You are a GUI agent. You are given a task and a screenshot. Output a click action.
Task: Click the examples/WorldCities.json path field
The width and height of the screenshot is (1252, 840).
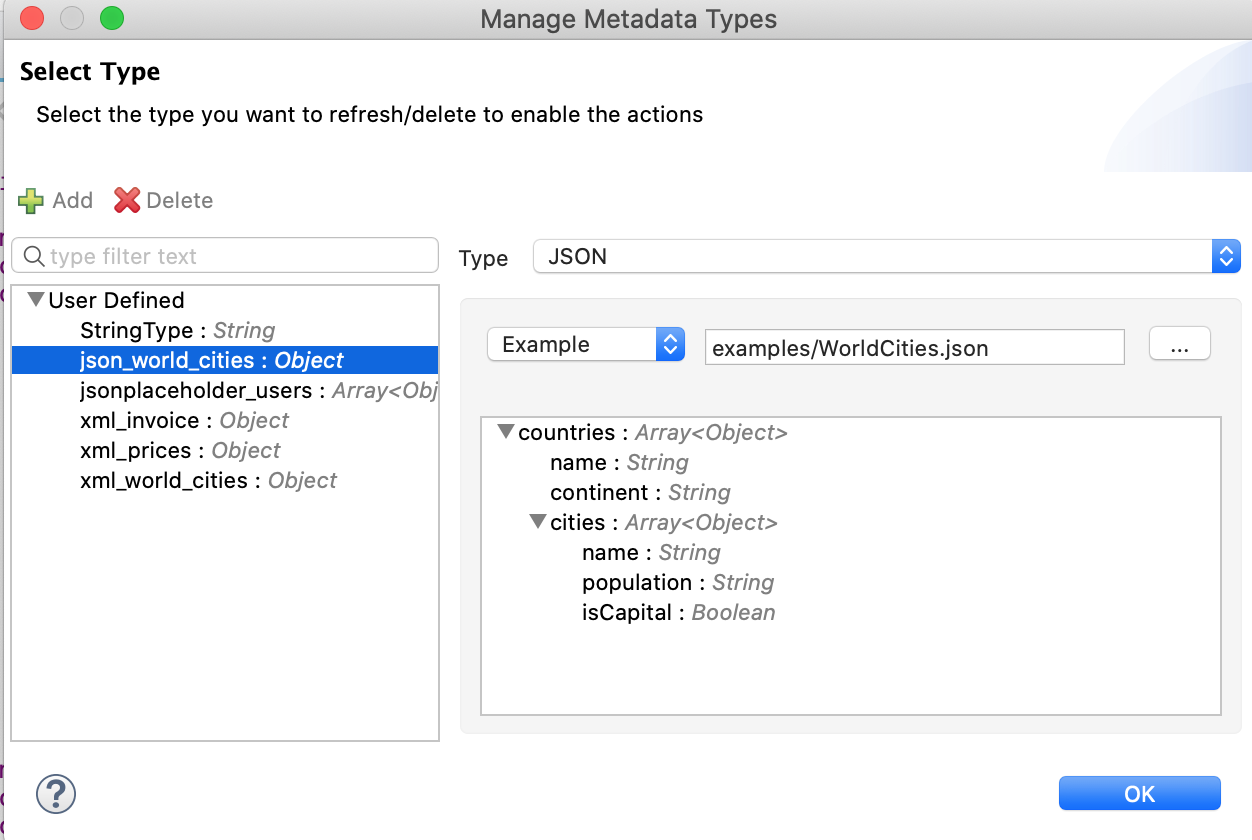914,348
